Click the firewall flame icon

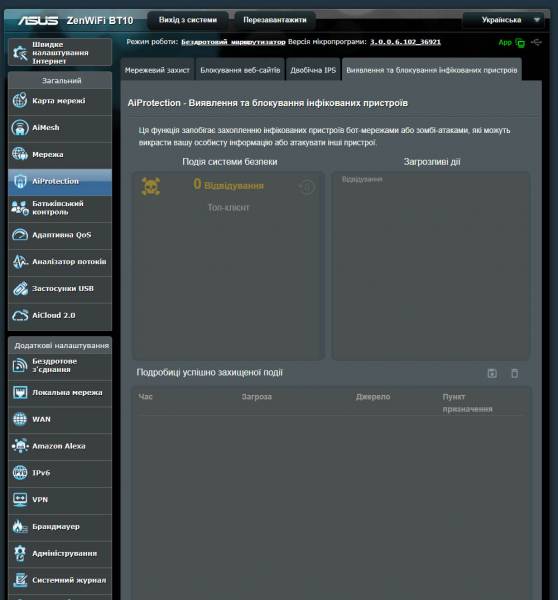20,527
